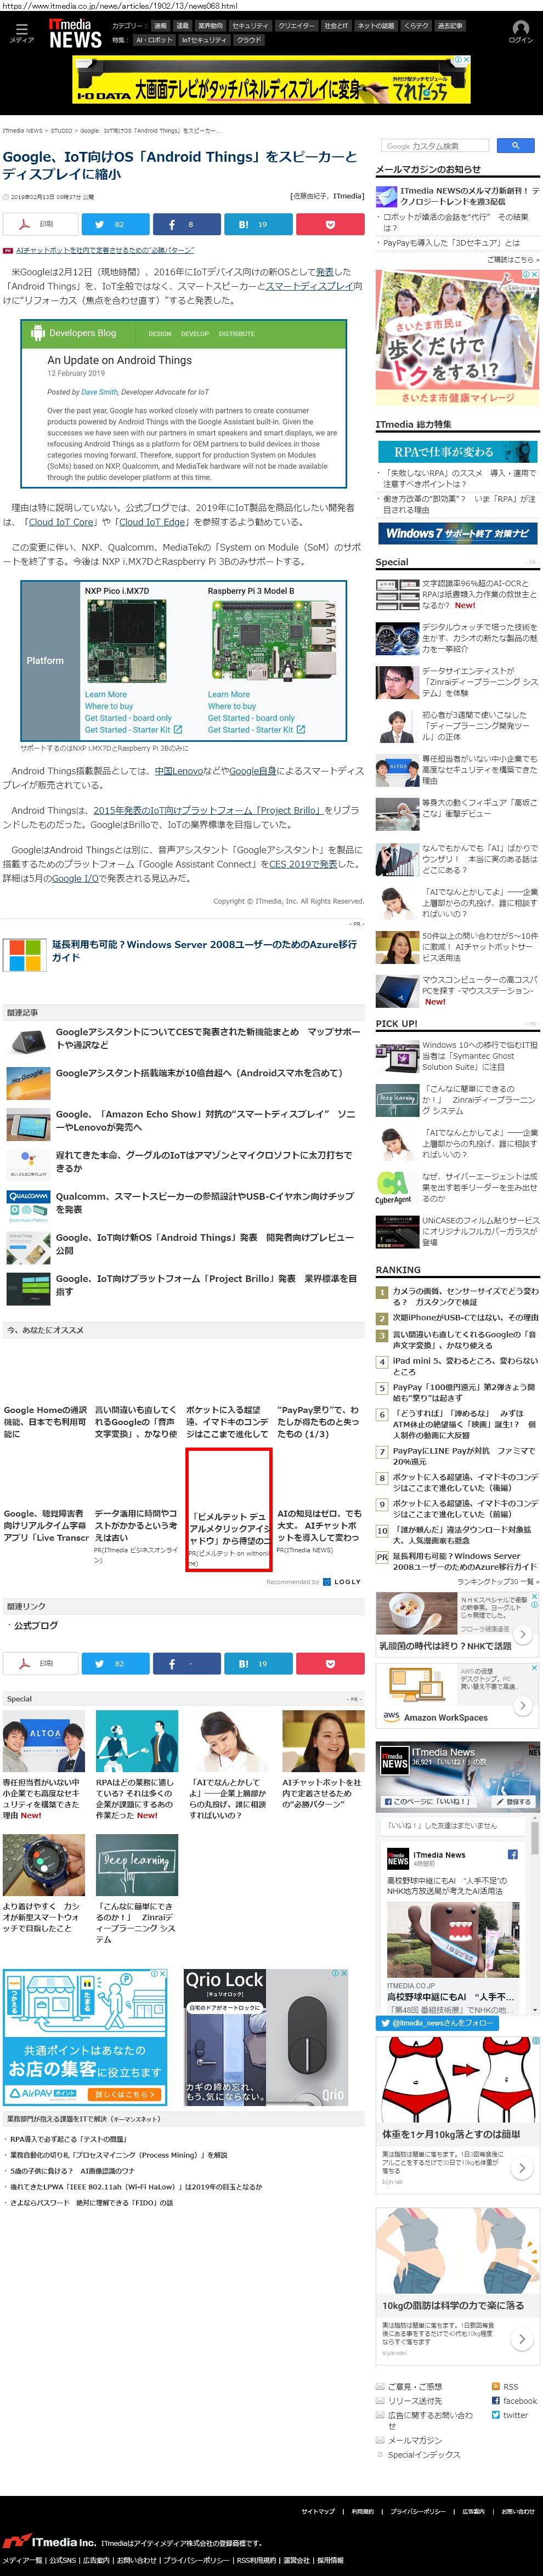Click the Google custom search magnifier button
543x2576 pixels.
[x=515, y=146]
